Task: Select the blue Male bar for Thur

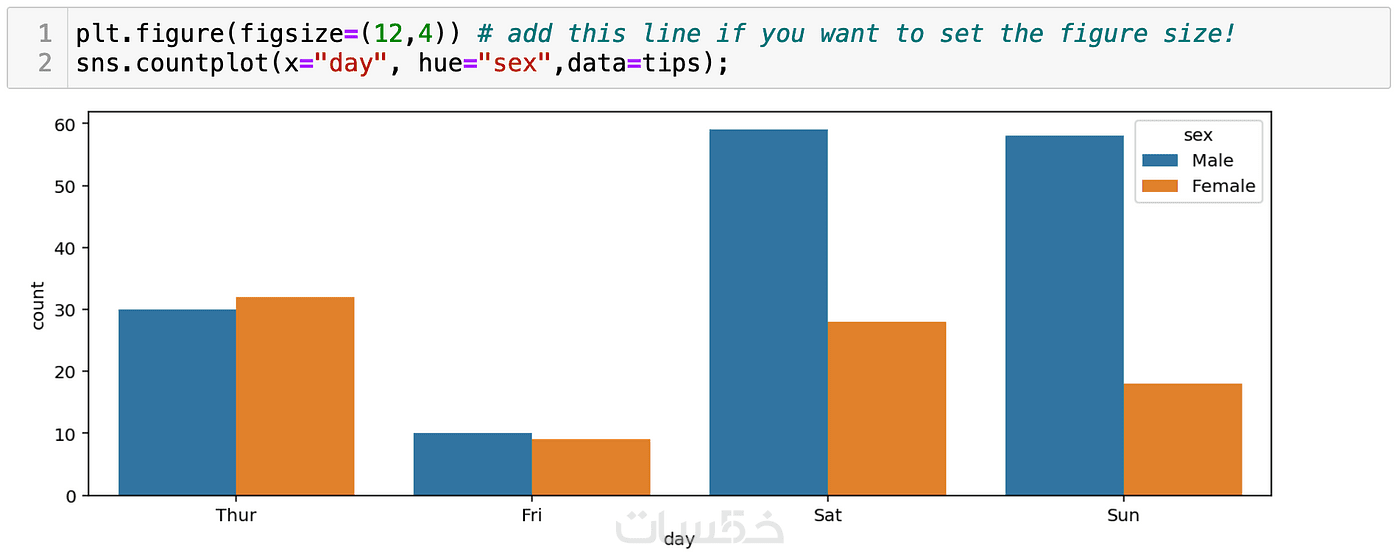Action: [x=177, y=402]
